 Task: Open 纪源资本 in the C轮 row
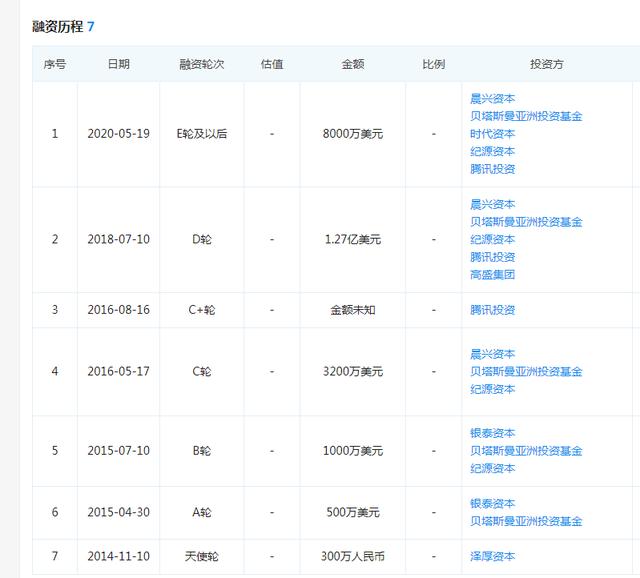pos(492,389)
